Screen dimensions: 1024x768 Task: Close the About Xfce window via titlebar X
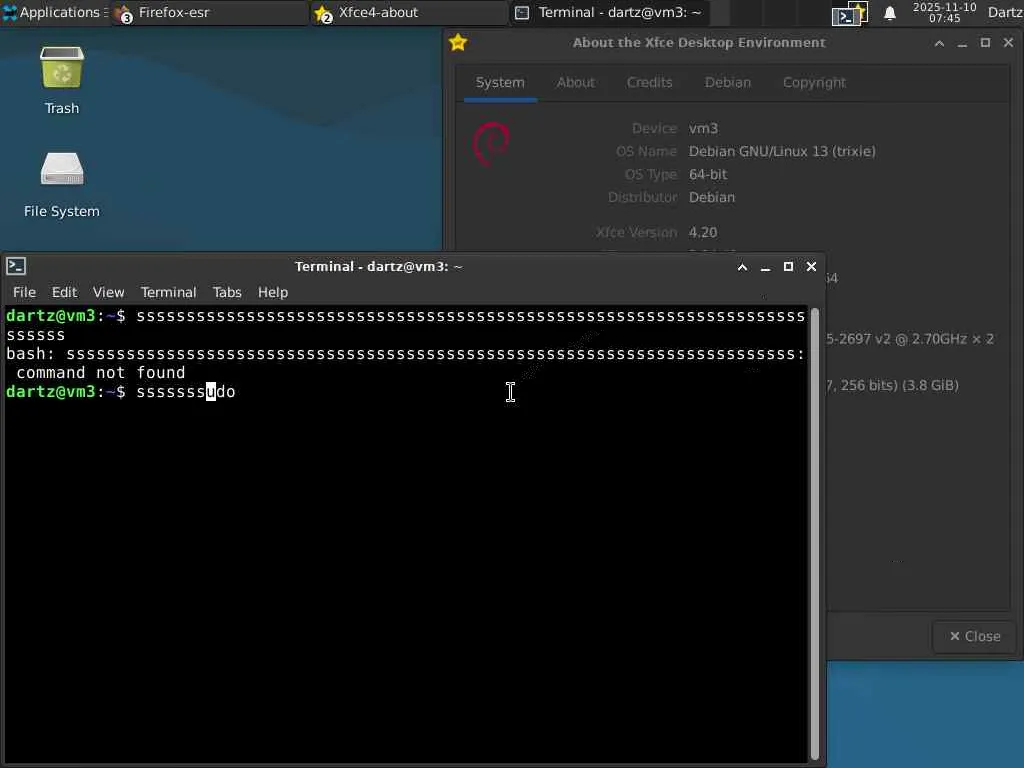[x=1008, y=43]
